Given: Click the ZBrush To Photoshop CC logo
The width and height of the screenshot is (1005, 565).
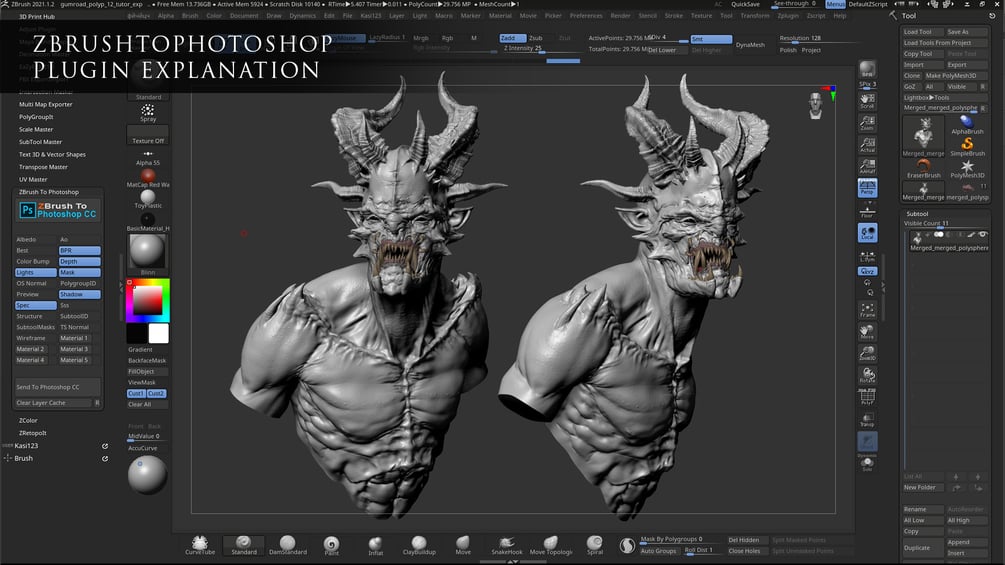Looking at the screenshot, I should (58, 210).
